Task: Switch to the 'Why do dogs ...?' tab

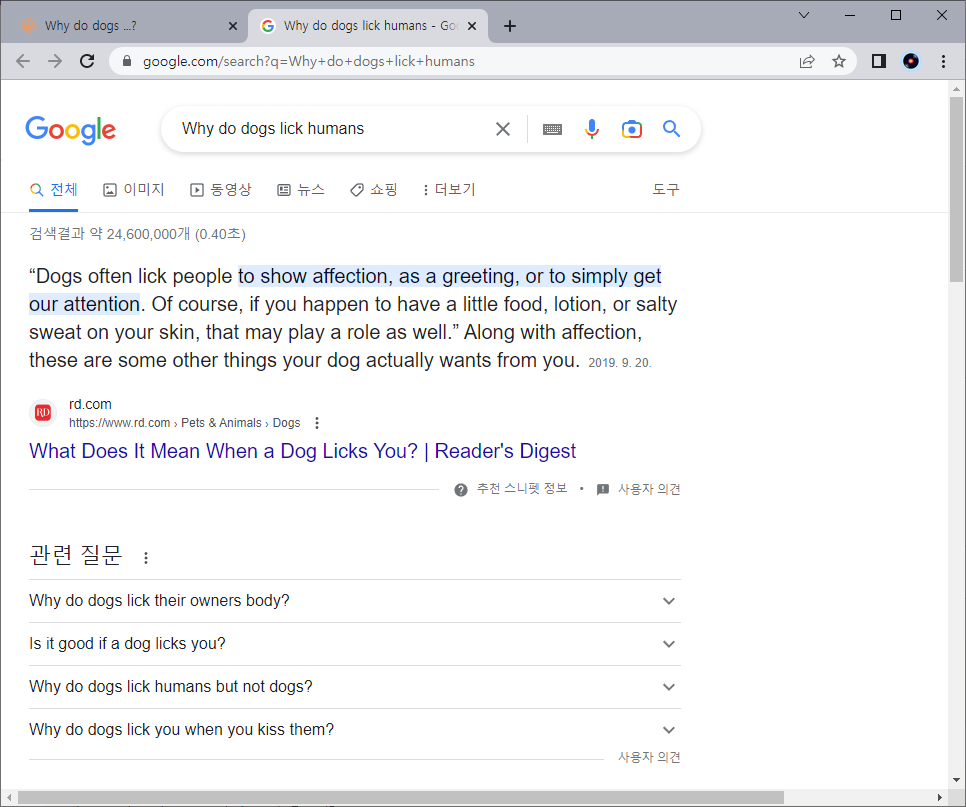Action: [x=122, y=26]
